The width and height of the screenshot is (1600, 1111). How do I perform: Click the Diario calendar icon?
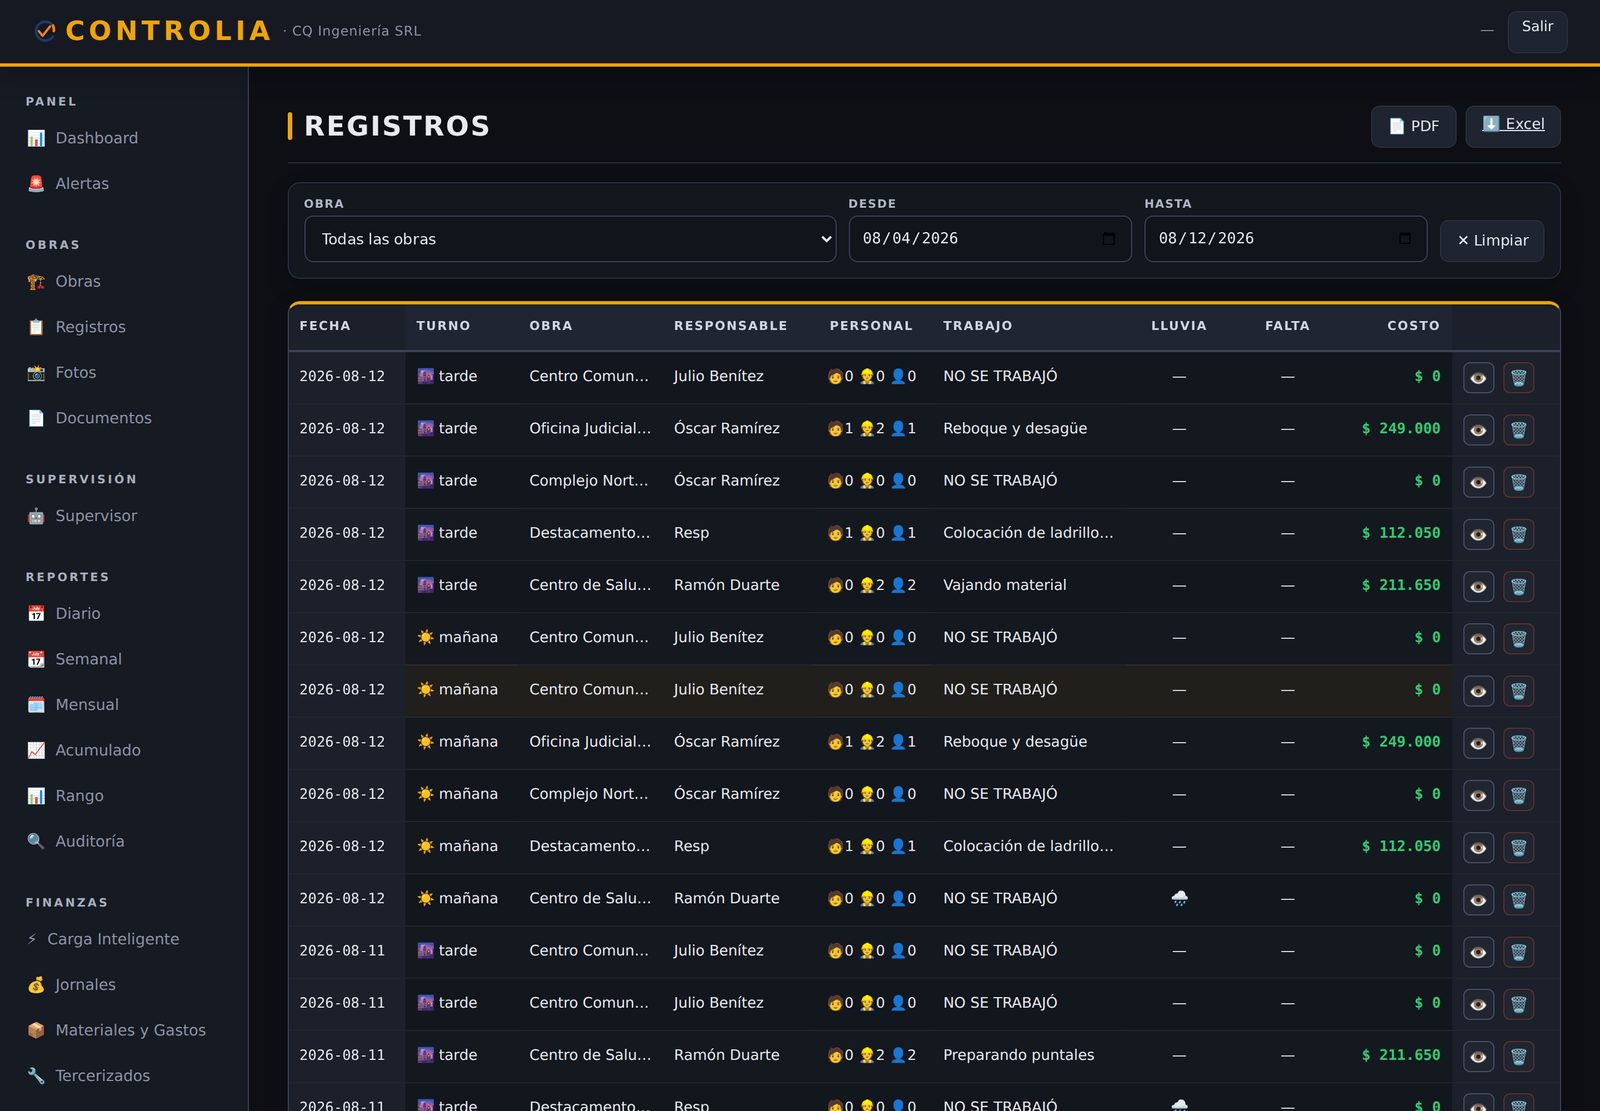[x=36, y=614]
